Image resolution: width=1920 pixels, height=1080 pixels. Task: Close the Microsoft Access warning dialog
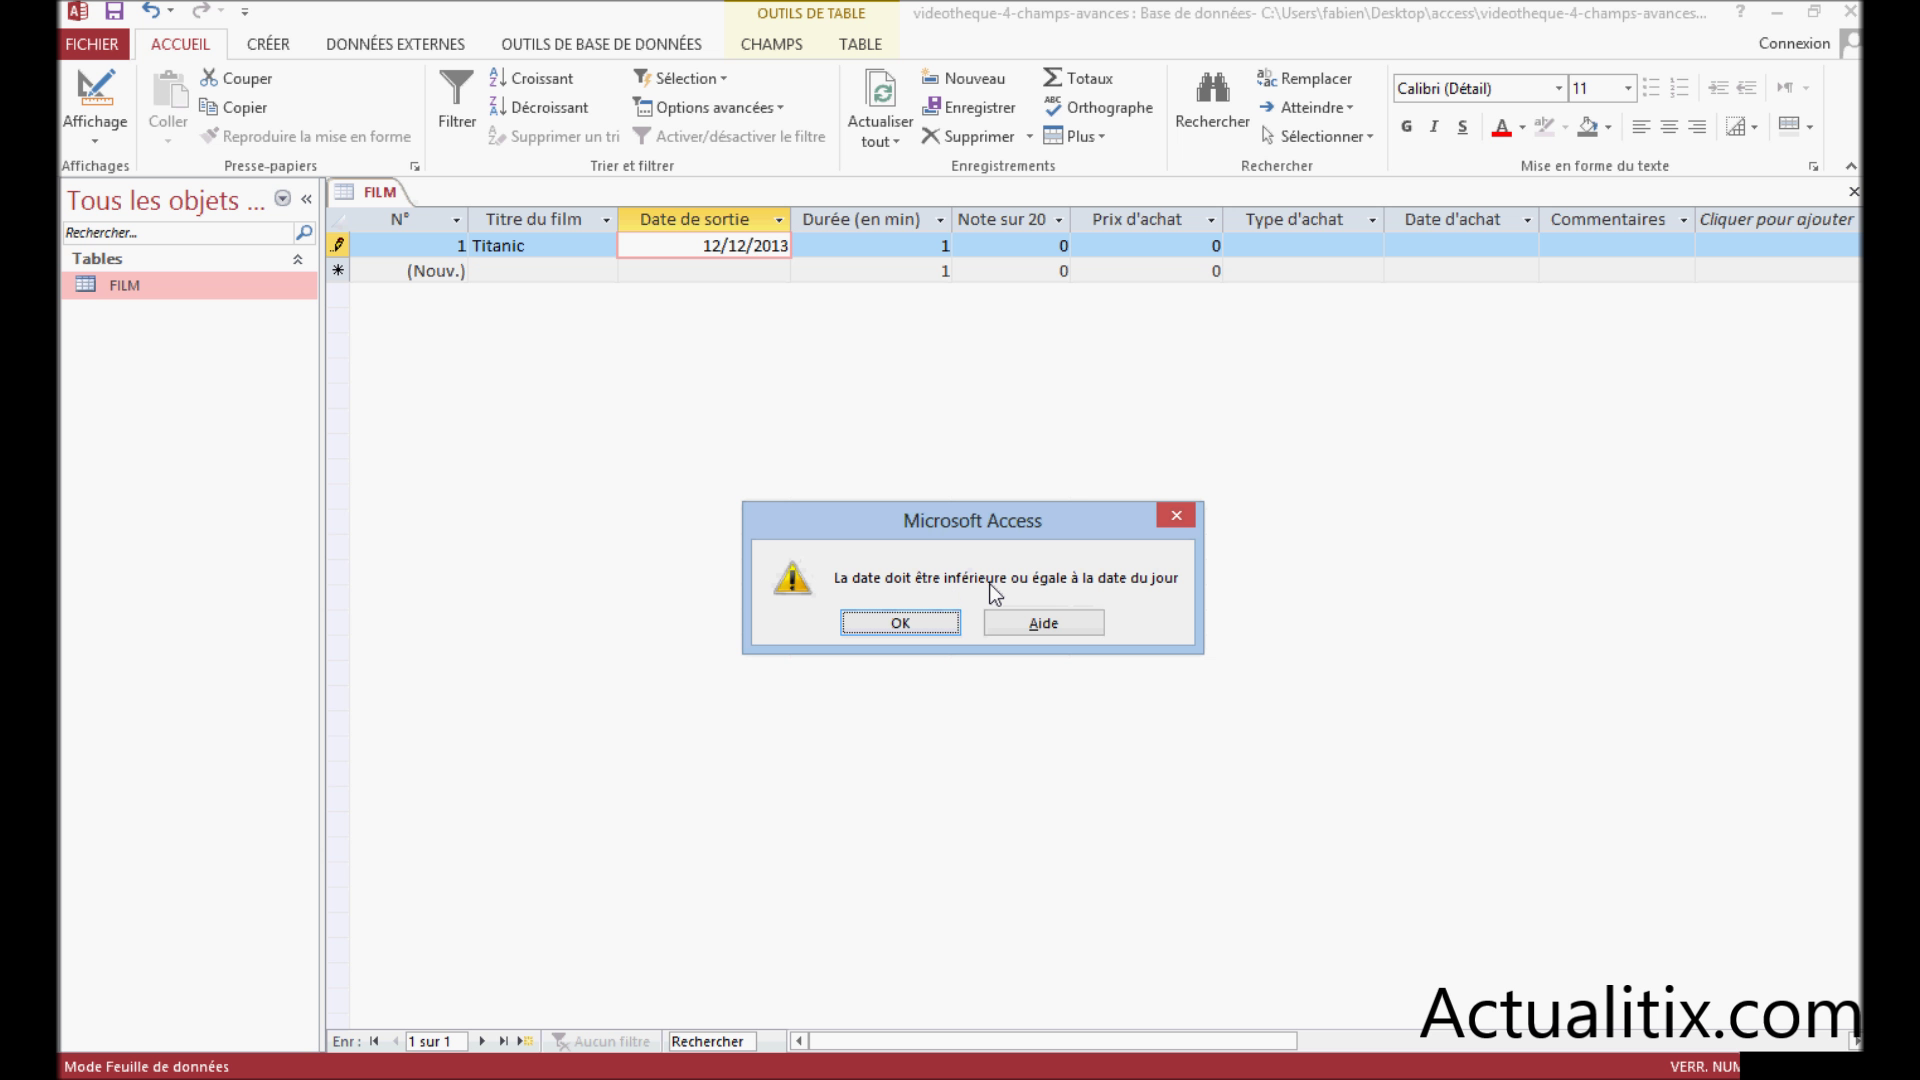click(x=1176, y=515)
